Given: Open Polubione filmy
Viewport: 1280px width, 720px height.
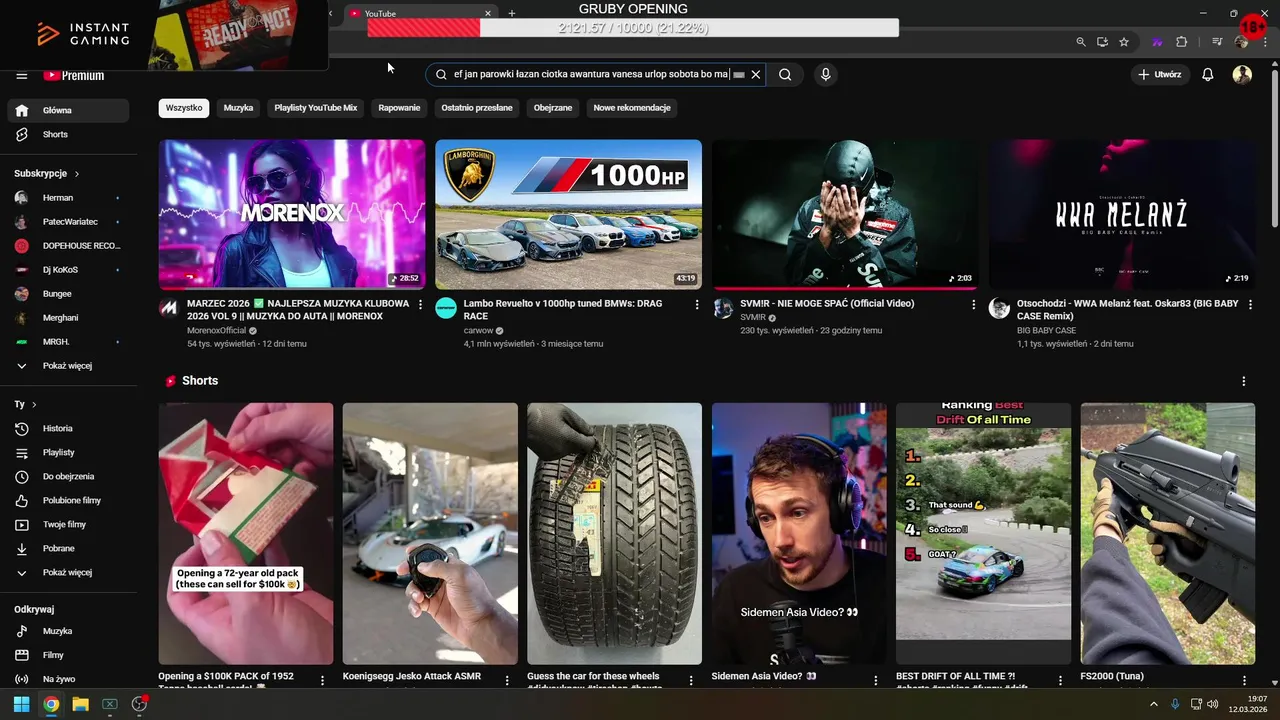Looking at the screenshot, I should 68,500.
